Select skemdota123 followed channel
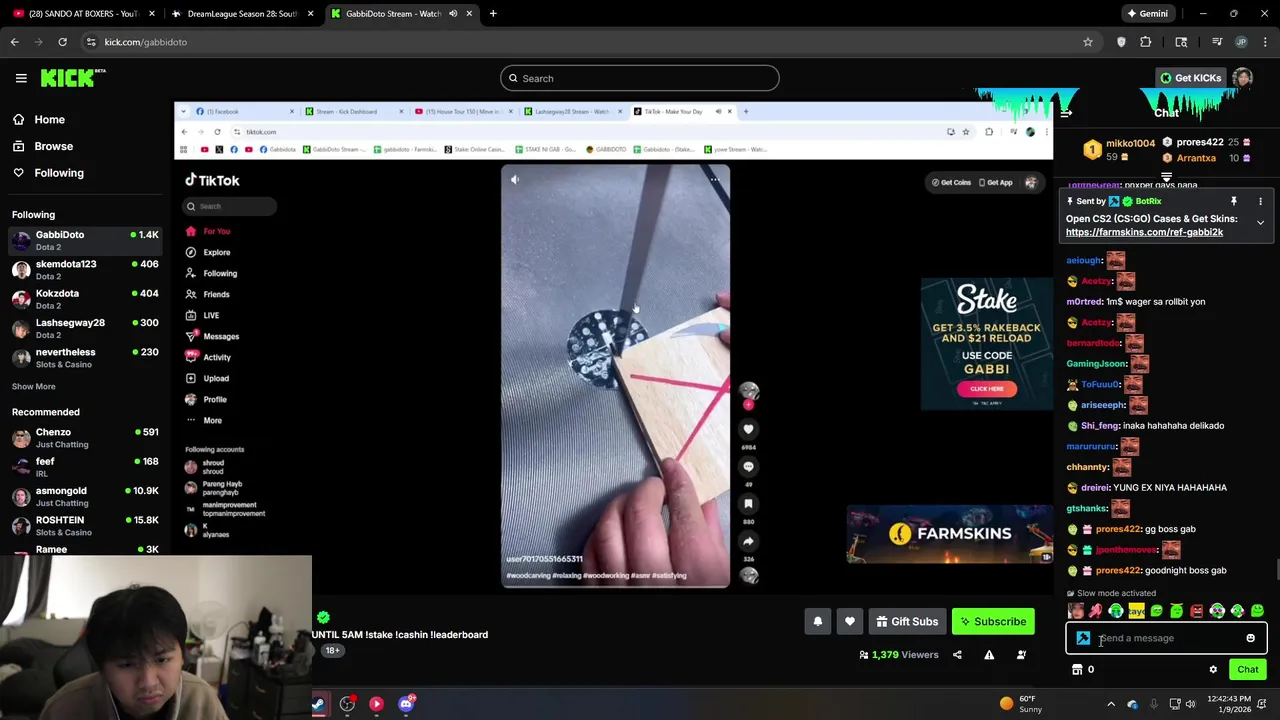The width and height of the screenshot is (1280, 720). pyautogui.click(x=86, y=270)
